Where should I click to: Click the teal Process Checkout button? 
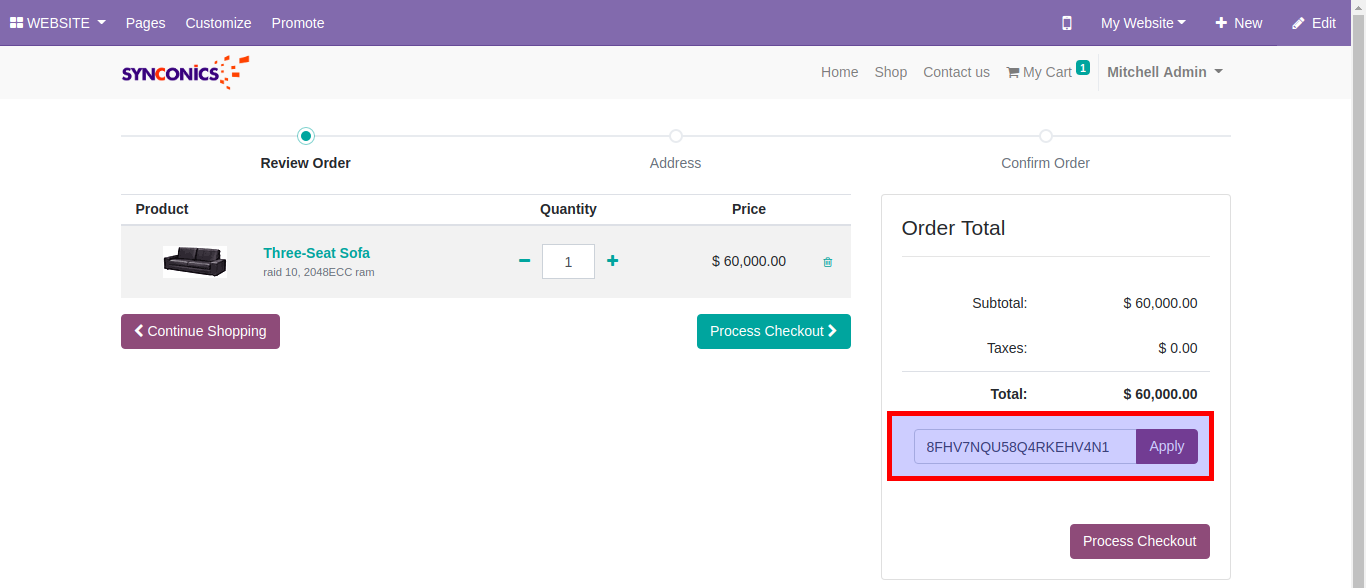tap(773, 331)
